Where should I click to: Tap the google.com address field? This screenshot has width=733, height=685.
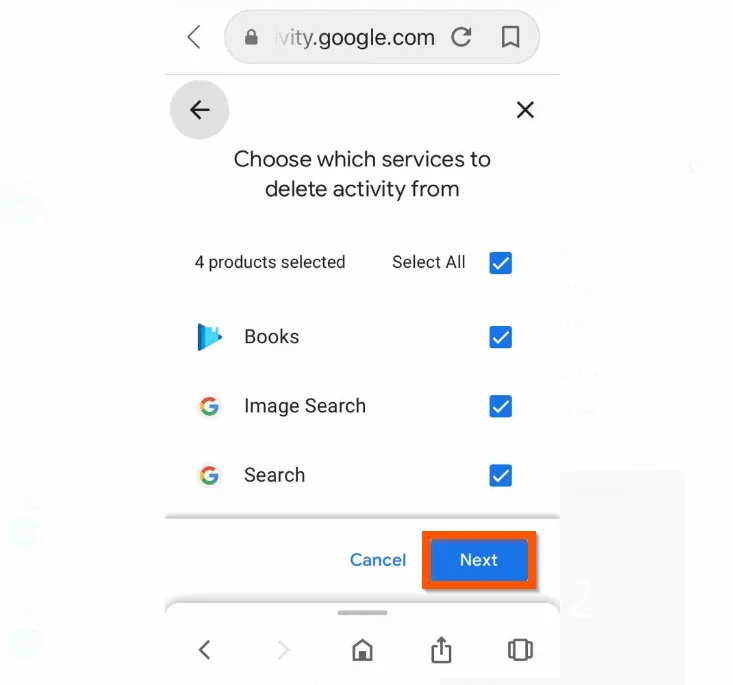382,37
